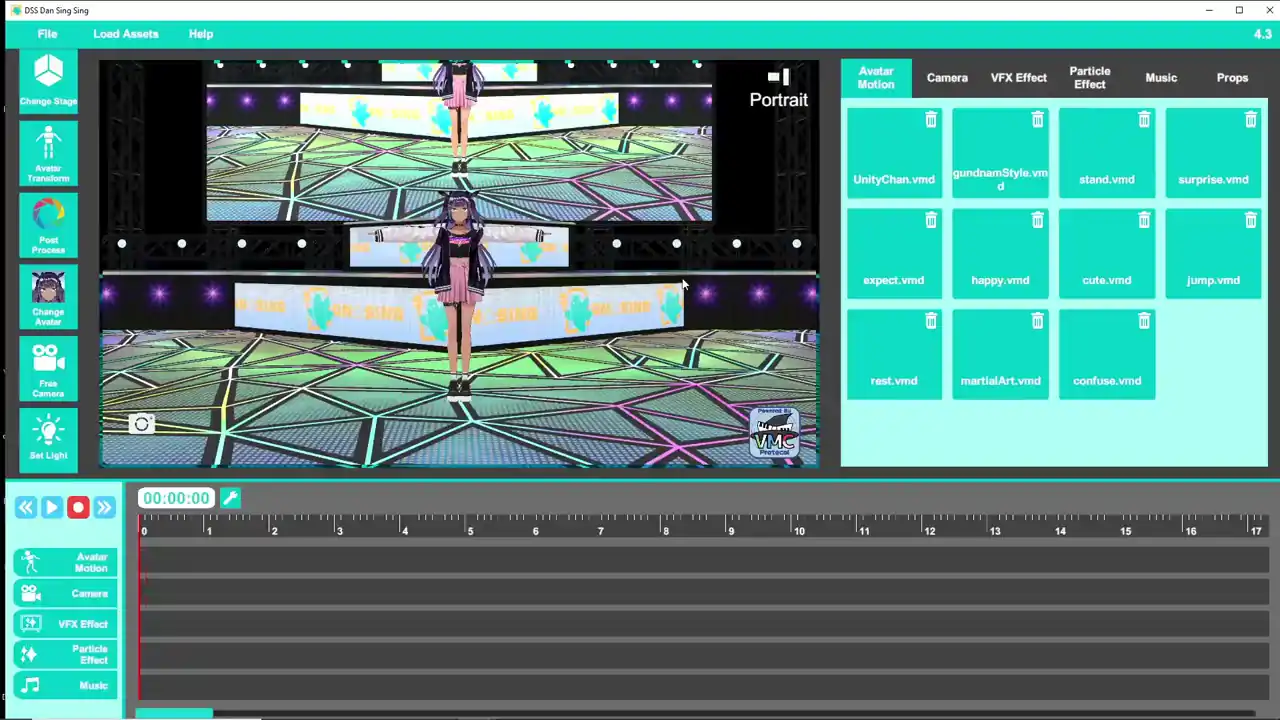The image size is (1280, 720).
Task: Click the 4.3 version label
Action: 1262,34
